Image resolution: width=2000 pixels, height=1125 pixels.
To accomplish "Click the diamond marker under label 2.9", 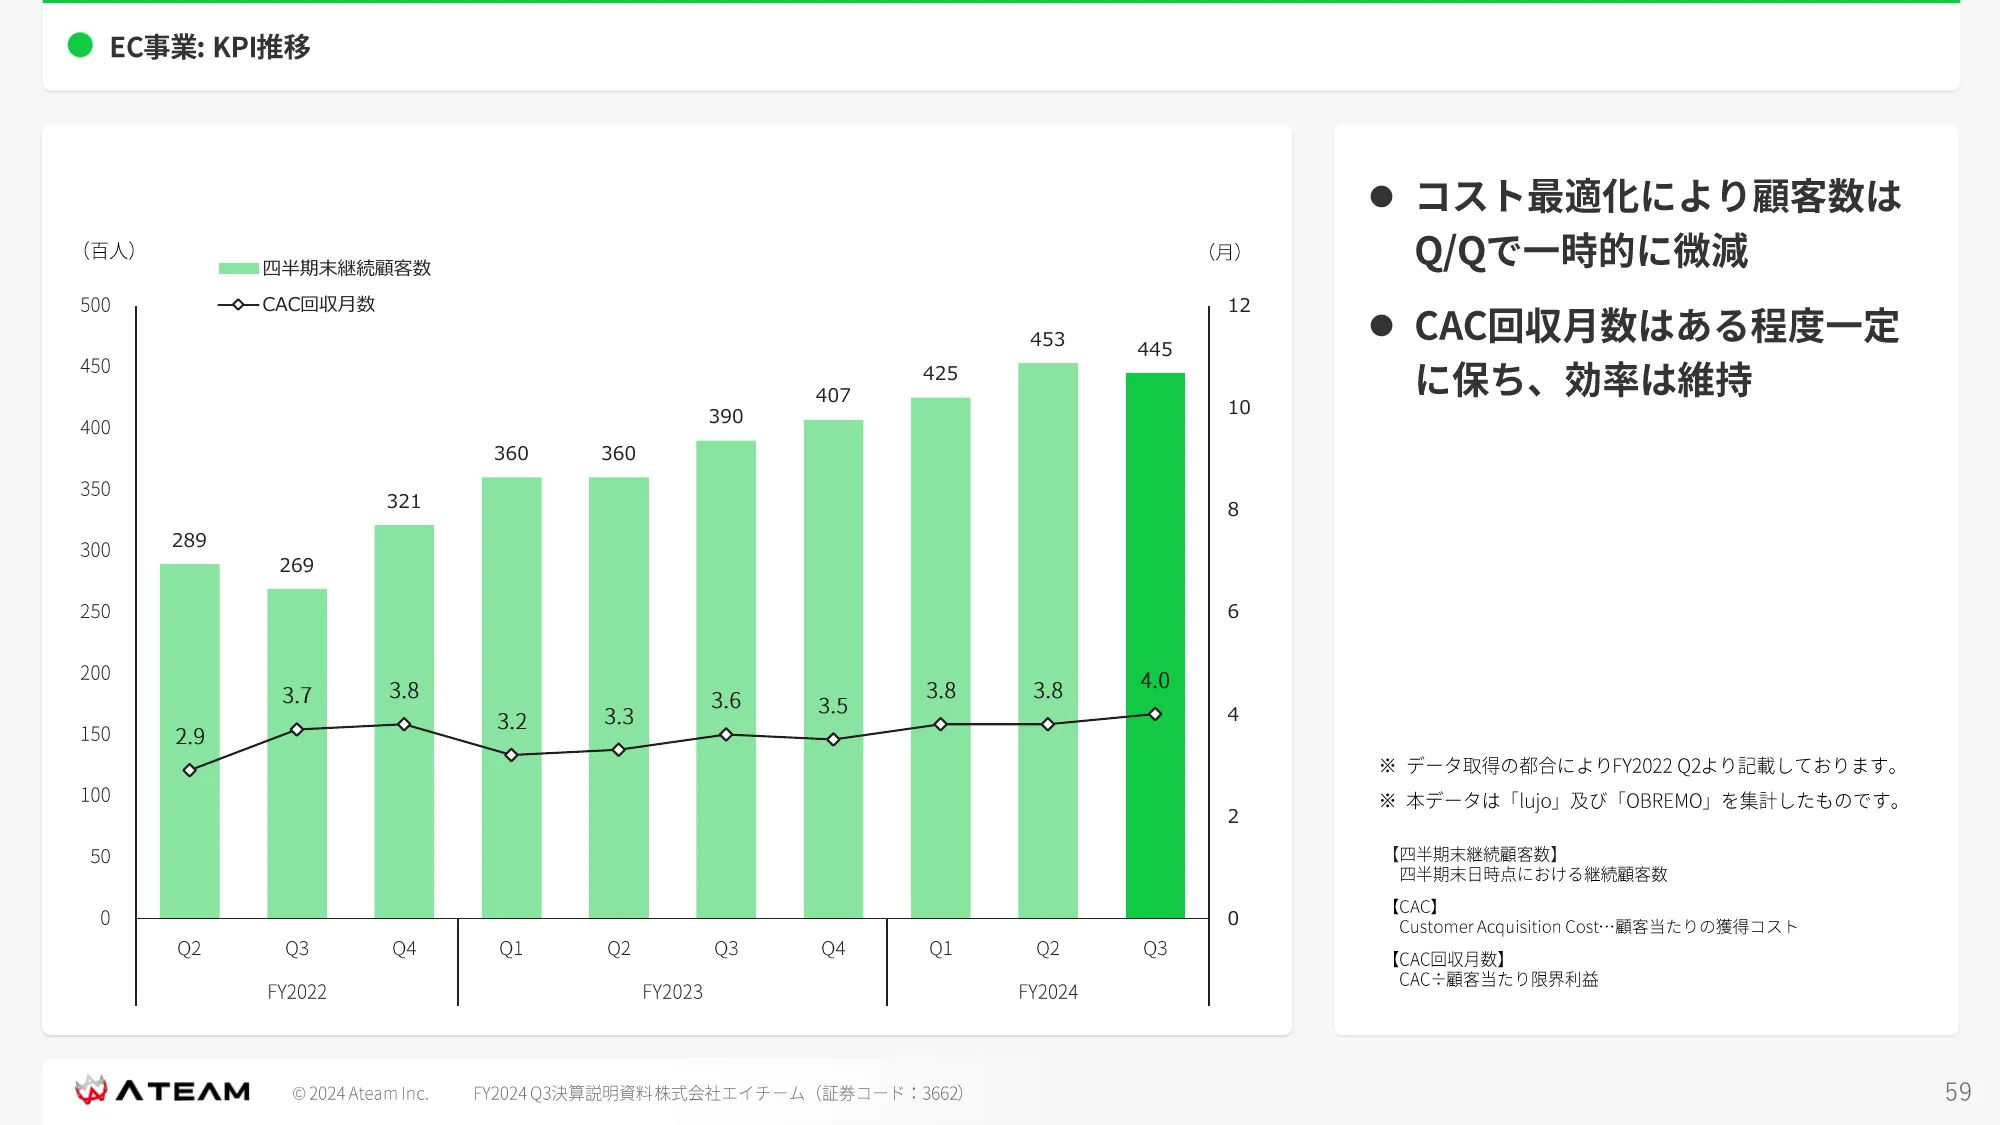I will coord(190,770).
